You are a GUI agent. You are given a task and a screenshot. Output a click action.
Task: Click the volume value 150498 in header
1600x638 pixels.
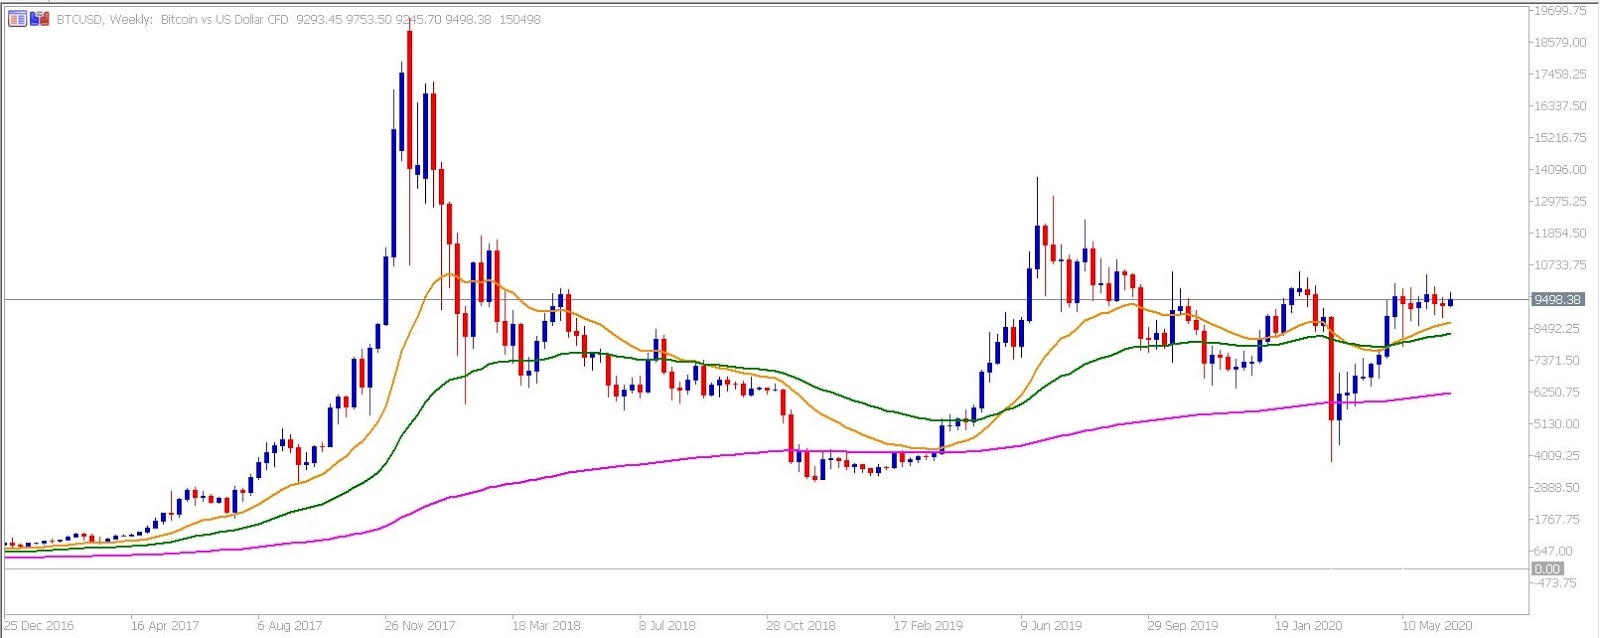click(x=520, y=19)
